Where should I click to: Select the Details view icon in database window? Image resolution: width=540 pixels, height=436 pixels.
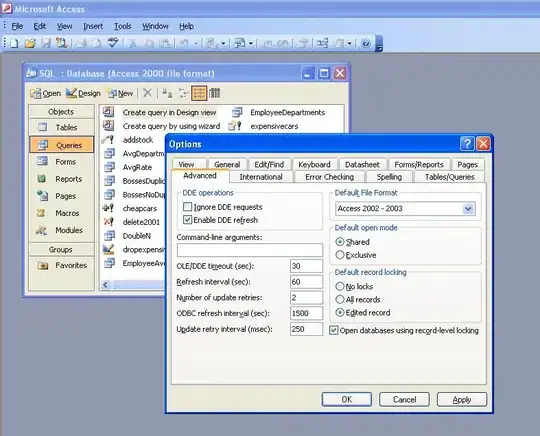tap(215, 93)
